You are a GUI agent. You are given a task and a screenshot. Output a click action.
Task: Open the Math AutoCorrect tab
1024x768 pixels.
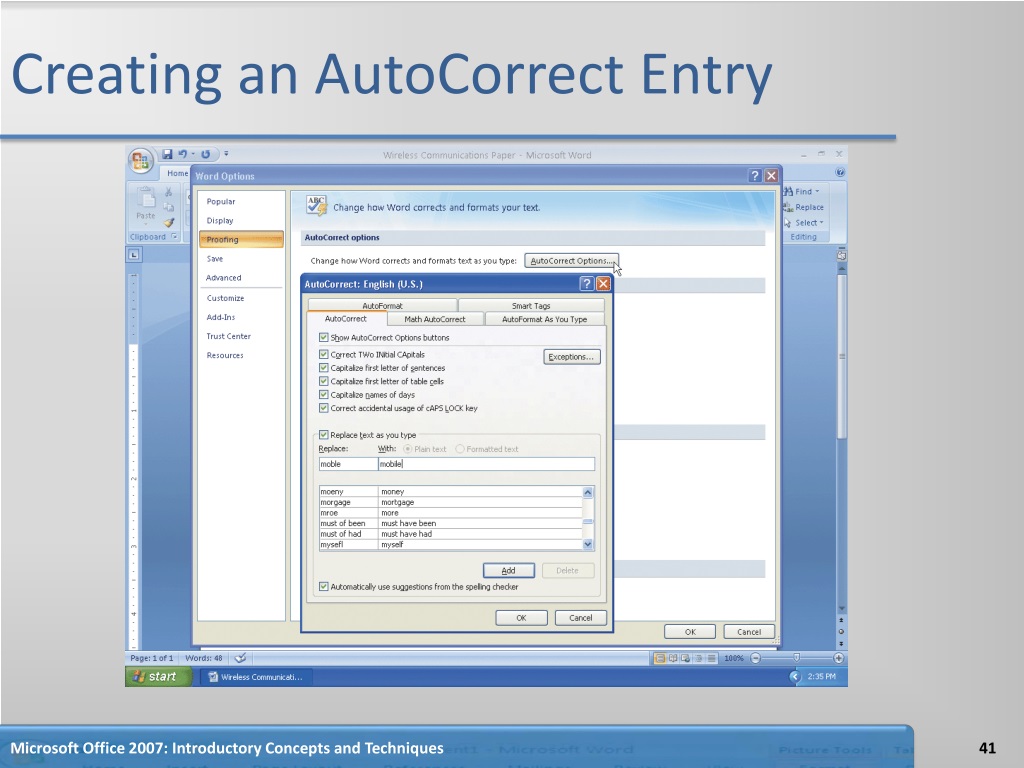(435, 319)
